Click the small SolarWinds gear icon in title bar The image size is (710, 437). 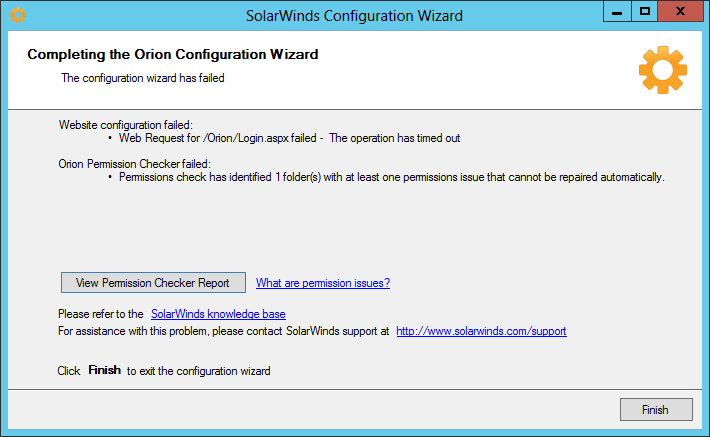[x=18, y=15]
